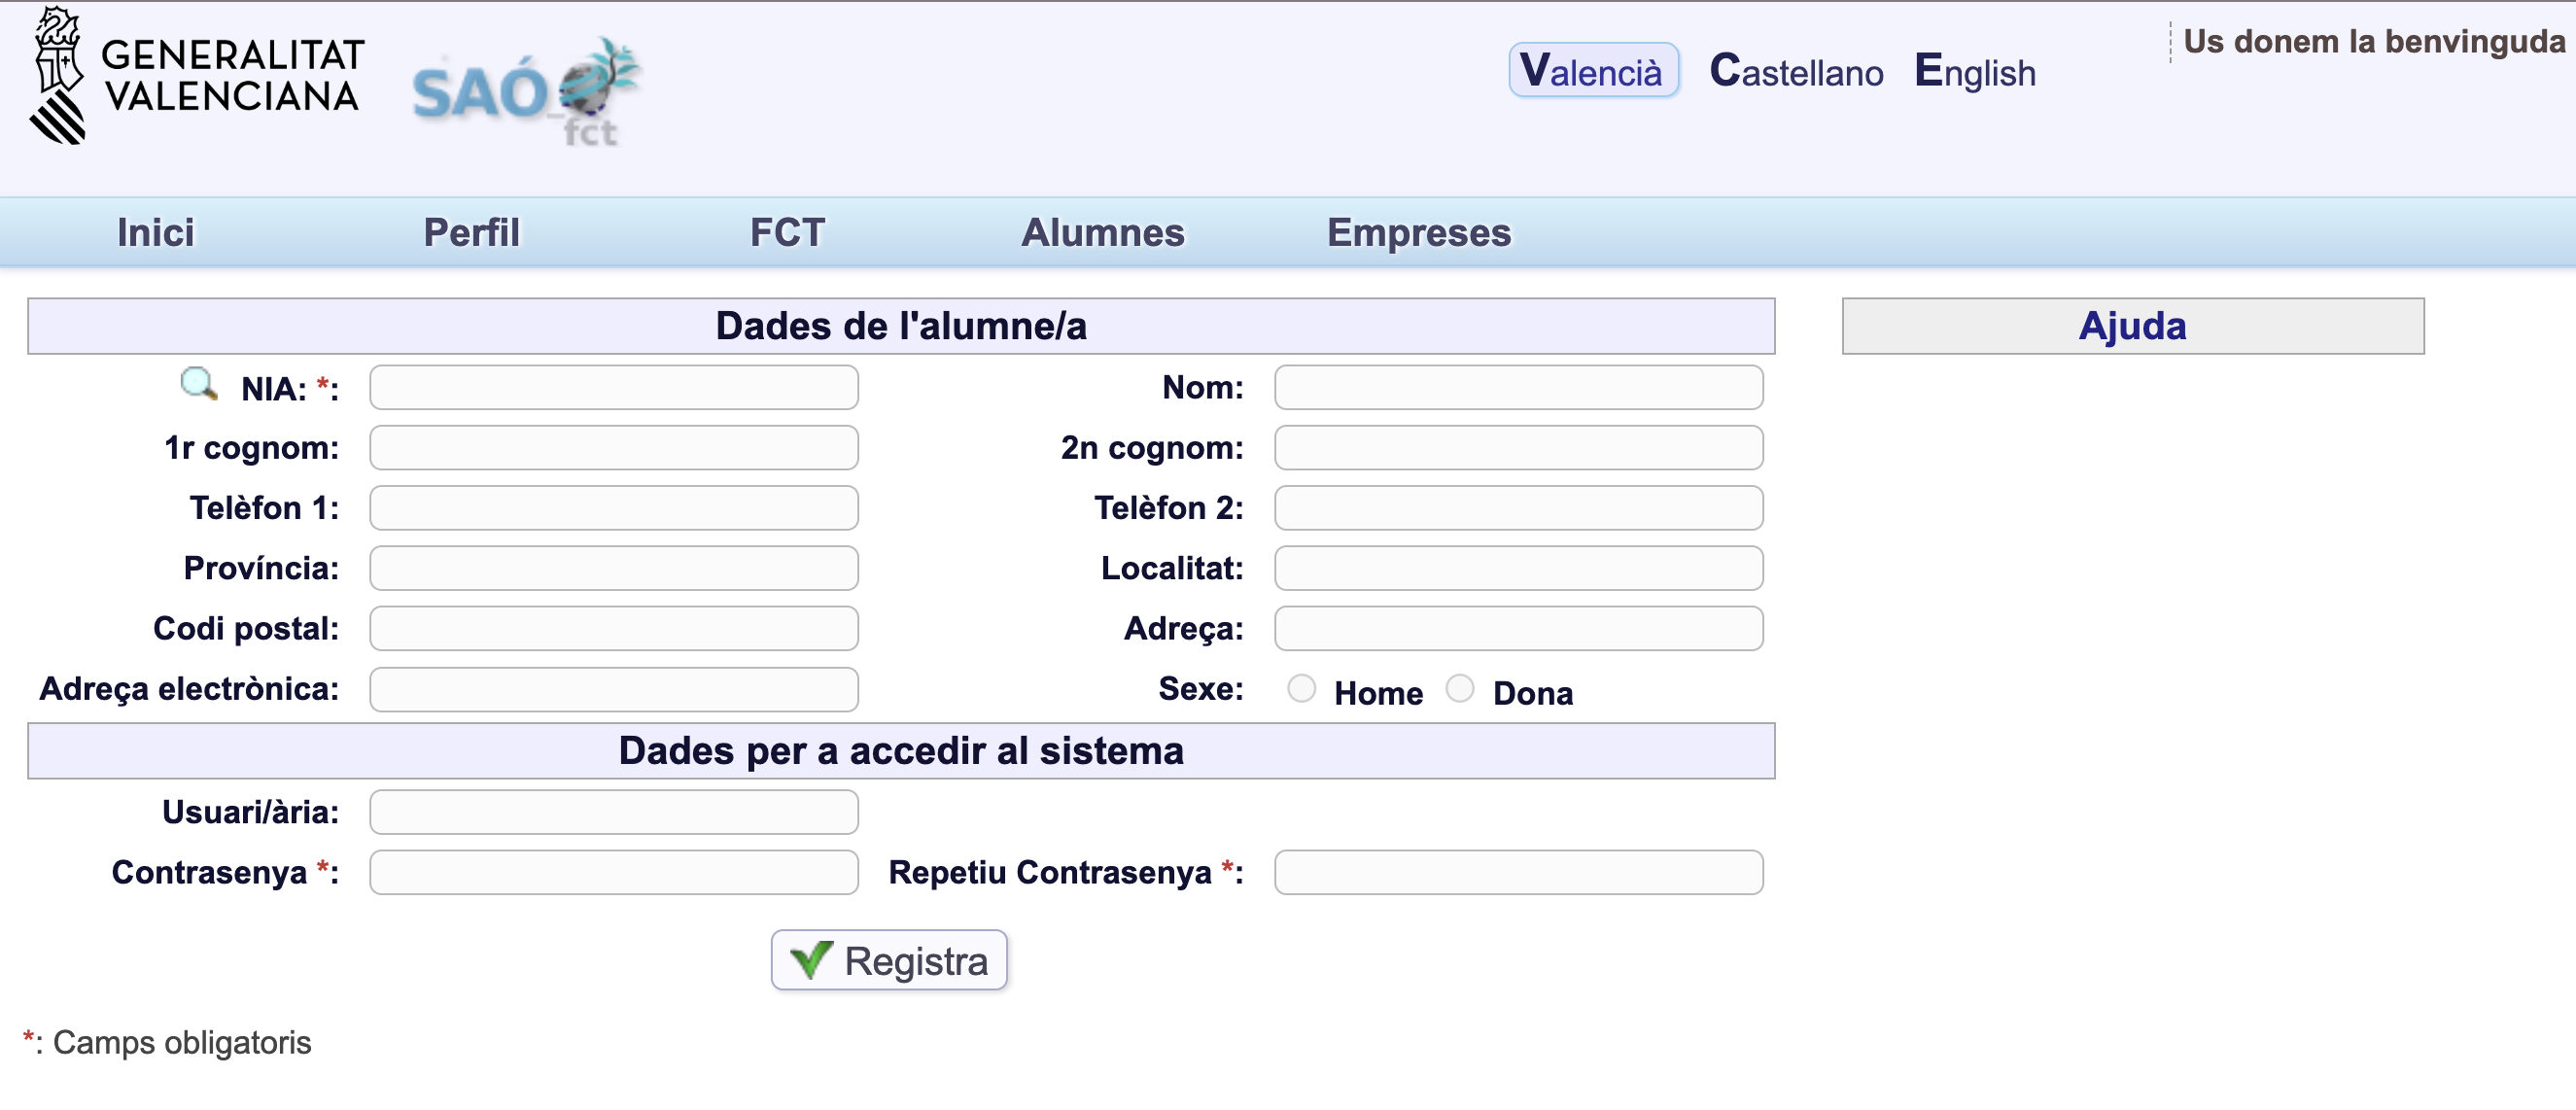Click into the Nom text field
Screen dimensions: 2576x1110
1517,388
